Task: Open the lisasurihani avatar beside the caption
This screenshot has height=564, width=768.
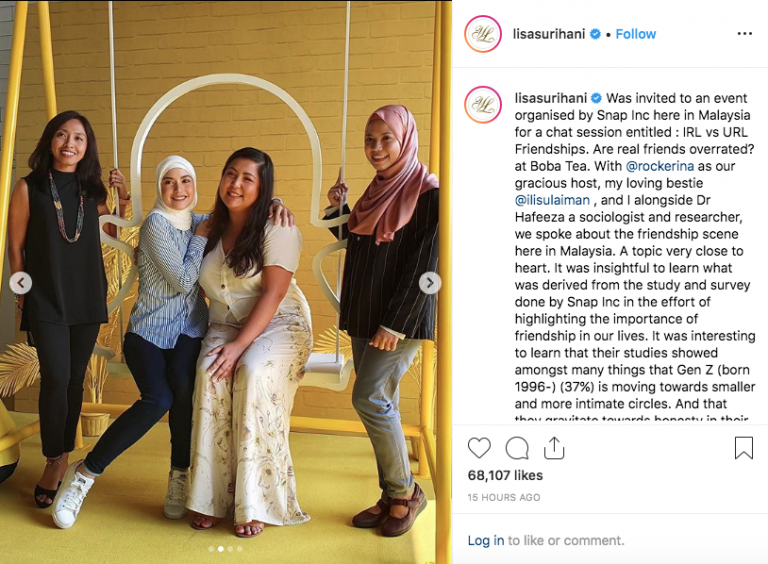Action: click(x=483, y=104)
